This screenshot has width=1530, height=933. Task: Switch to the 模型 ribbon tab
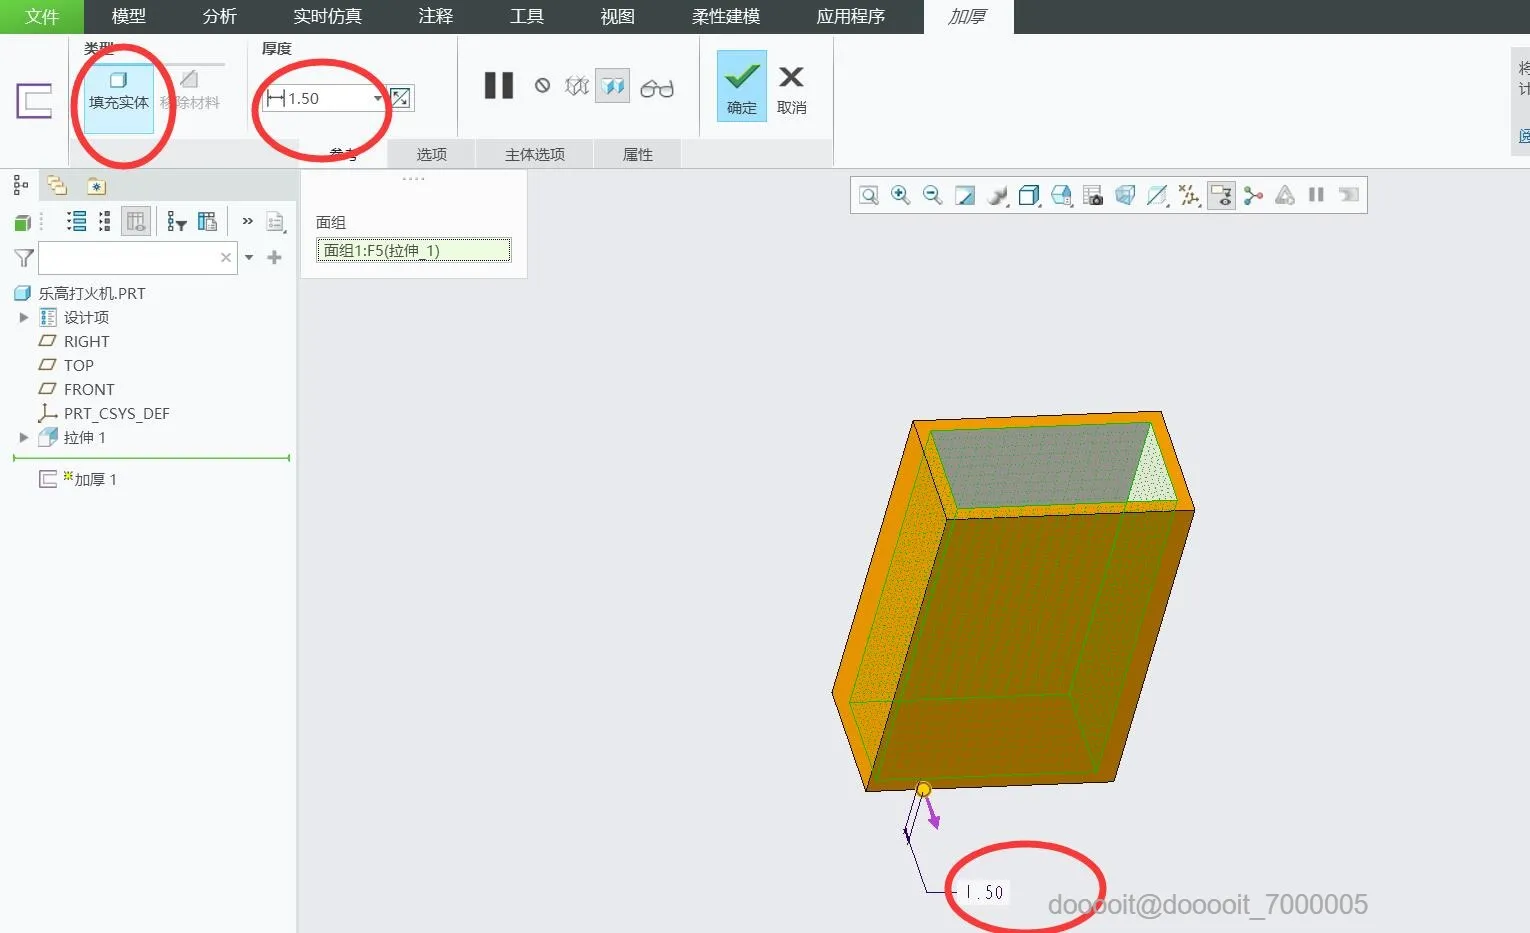129,17
